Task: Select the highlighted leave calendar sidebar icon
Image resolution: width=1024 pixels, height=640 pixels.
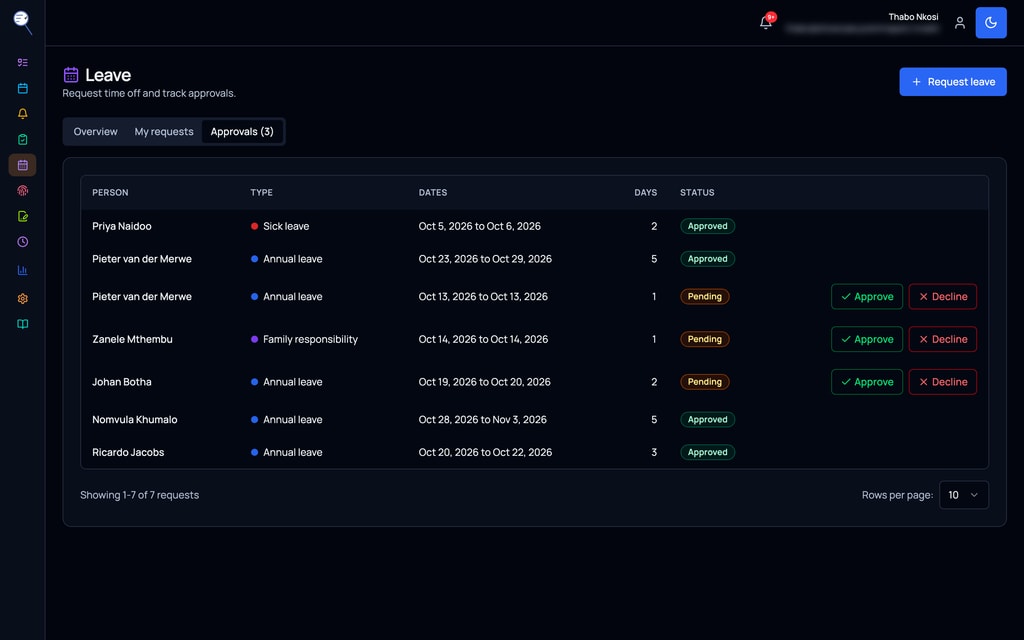Action: tap(22, 165)
